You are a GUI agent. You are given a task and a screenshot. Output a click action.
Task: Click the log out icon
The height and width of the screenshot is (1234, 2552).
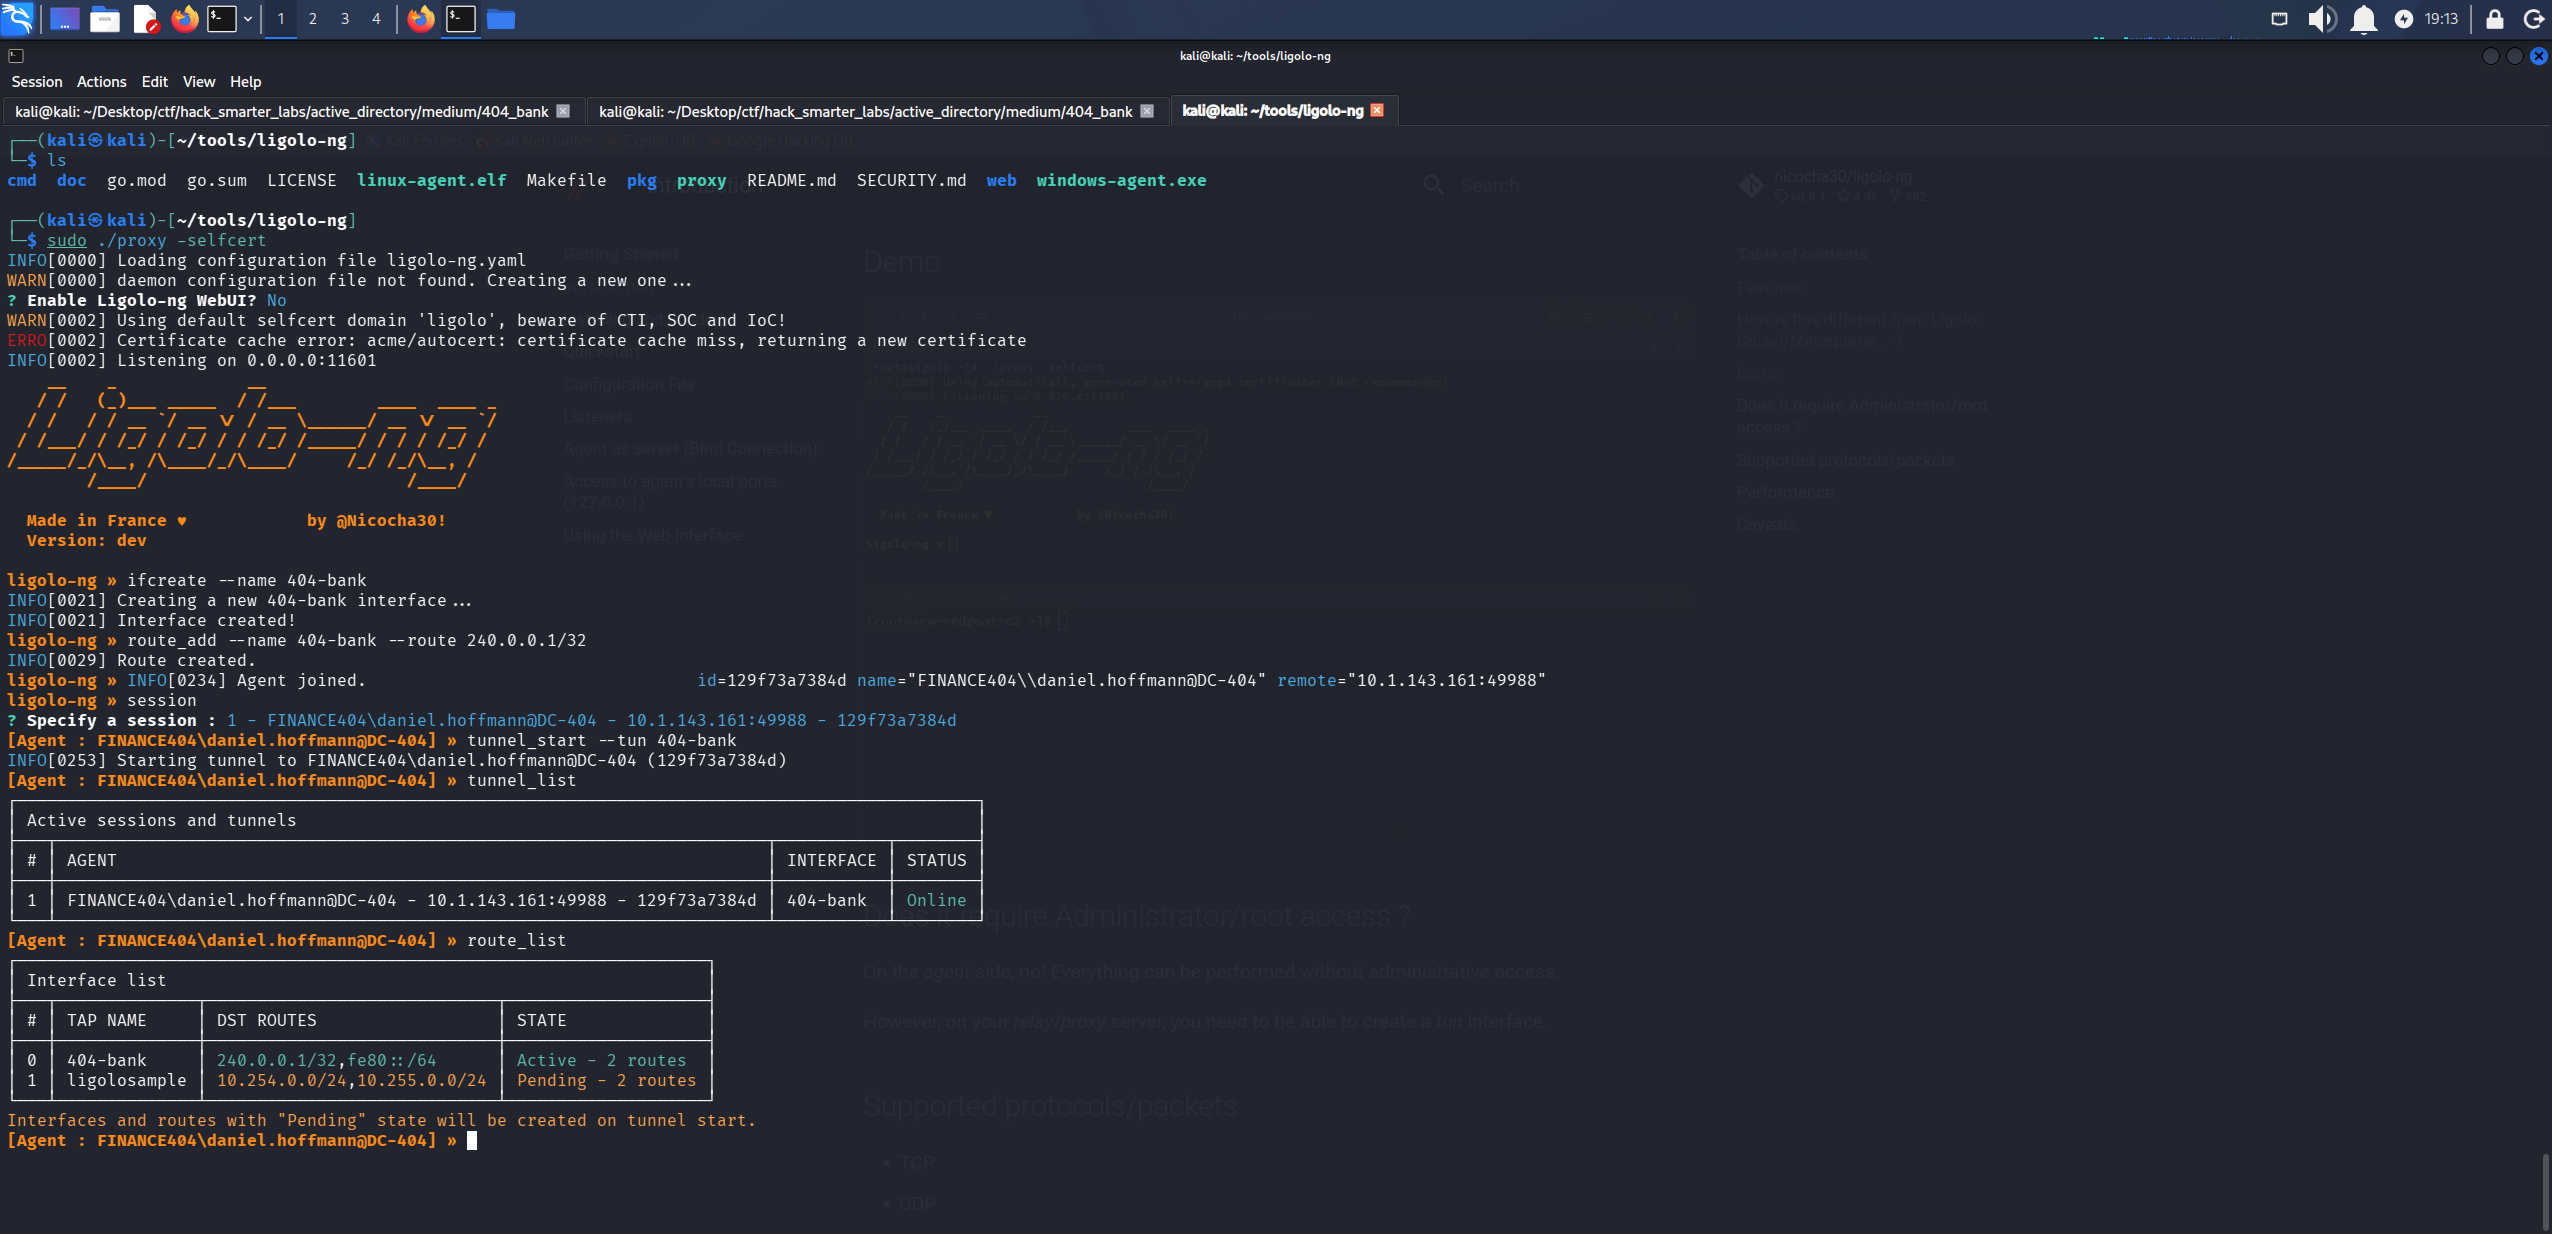point(2534,19)
